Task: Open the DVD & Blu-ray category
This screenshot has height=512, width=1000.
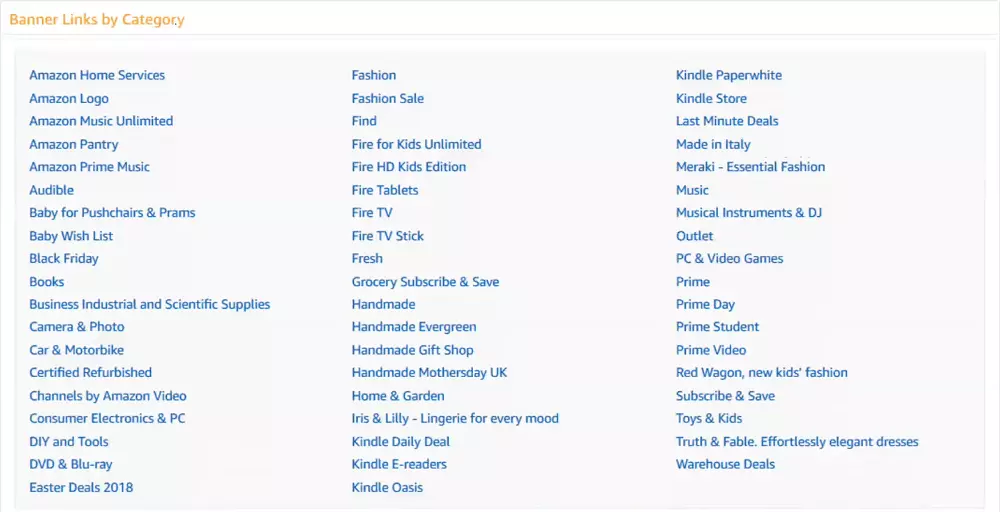Action: (71, 464)
